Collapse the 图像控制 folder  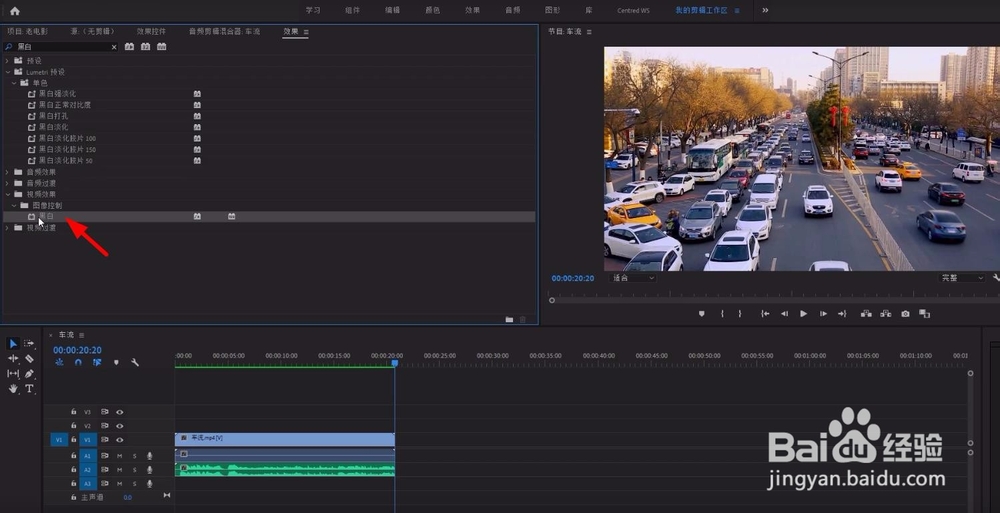(x=14, y=205)
